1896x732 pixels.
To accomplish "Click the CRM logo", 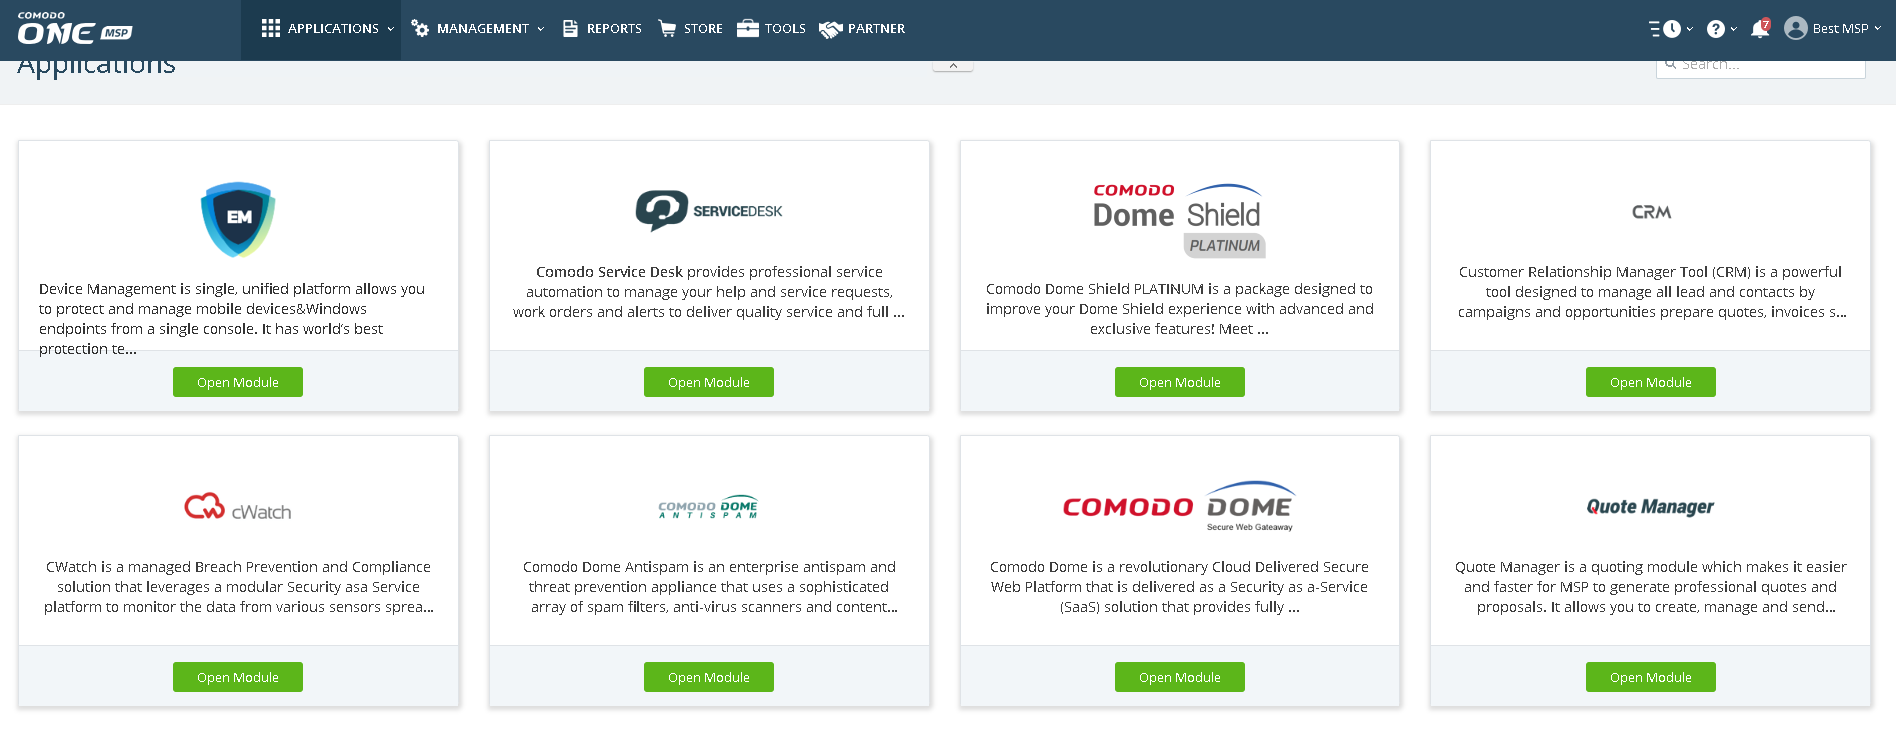I will click(1651, 212).
